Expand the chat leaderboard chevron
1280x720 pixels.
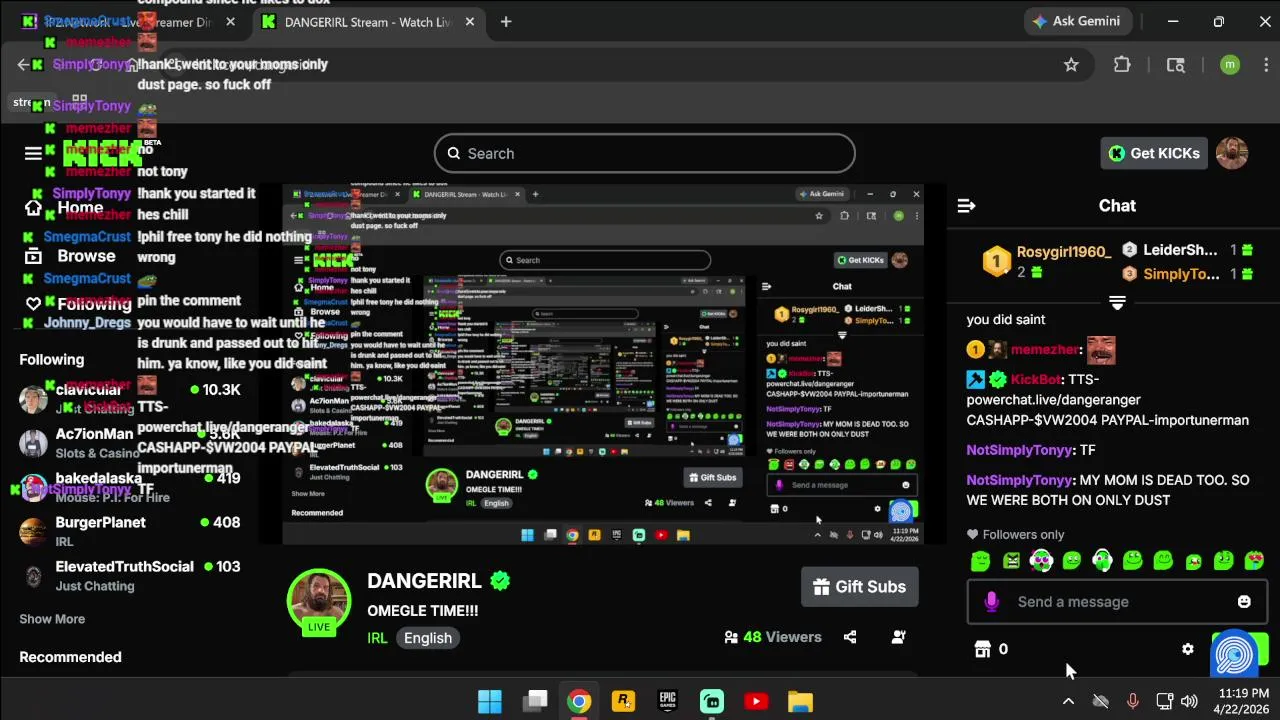1117,301
